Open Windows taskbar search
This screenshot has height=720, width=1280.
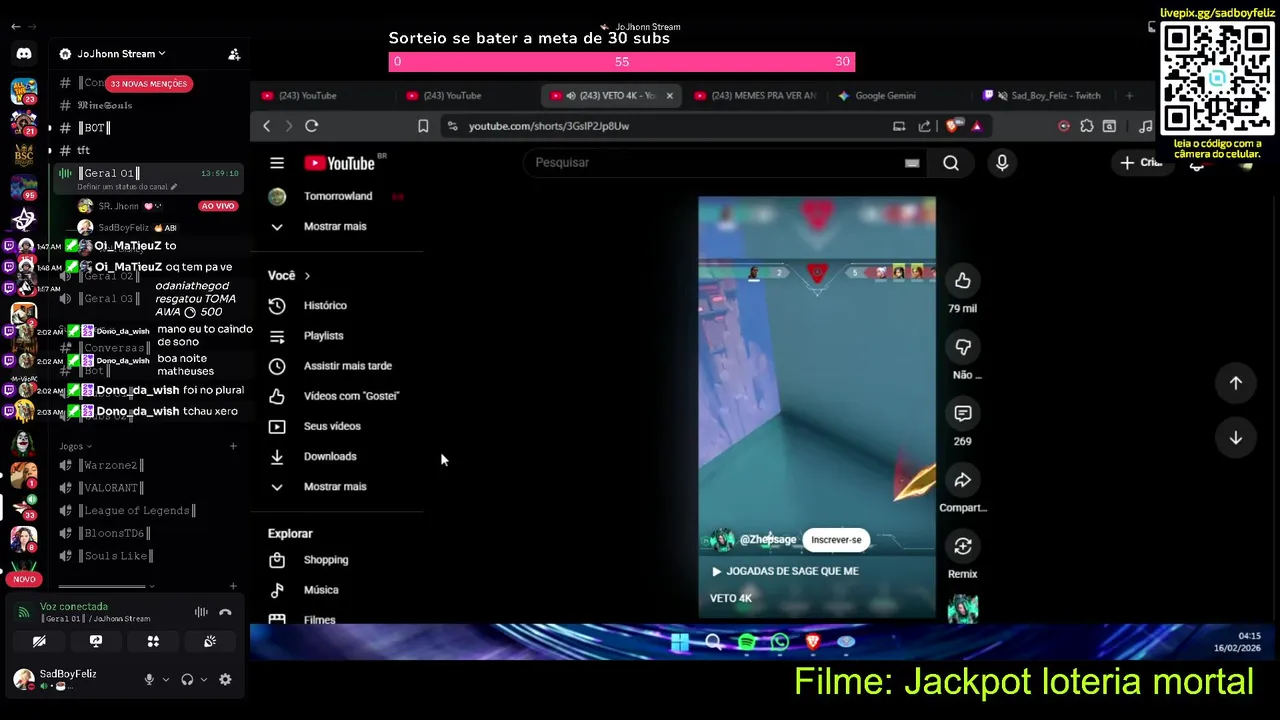click(x=713, y=642)
